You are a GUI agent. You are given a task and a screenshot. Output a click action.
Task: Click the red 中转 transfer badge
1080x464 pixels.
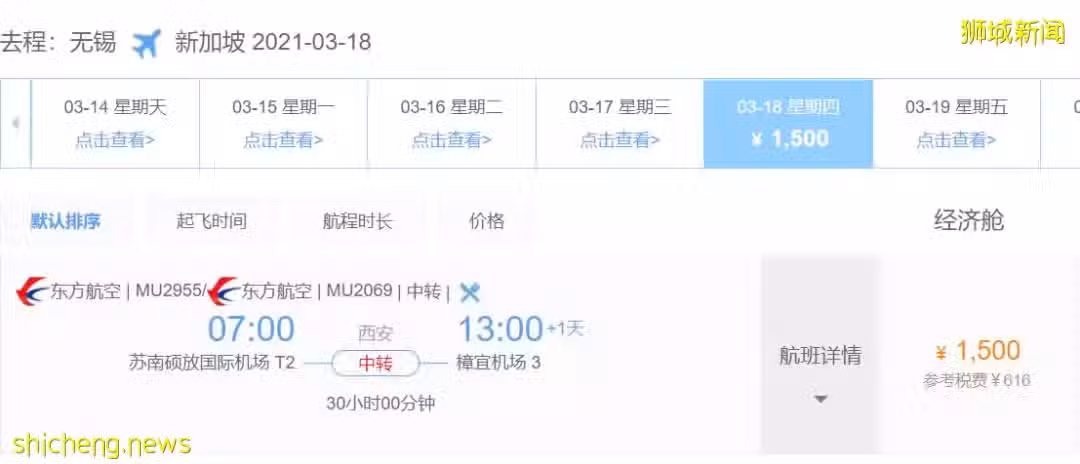(375, 363)
